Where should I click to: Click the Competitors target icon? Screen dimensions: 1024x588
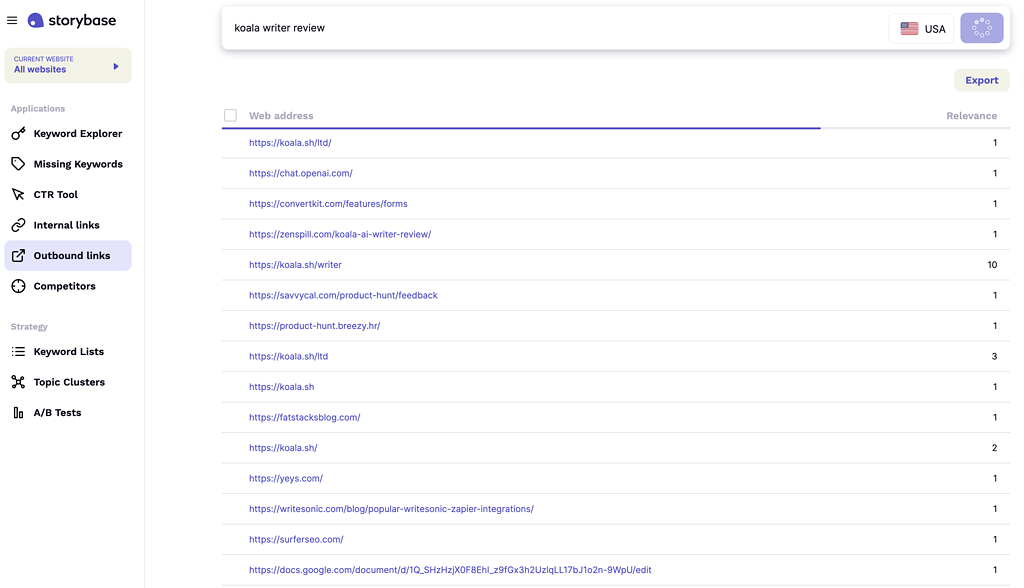pyautogui.click(x=18, y=286)
